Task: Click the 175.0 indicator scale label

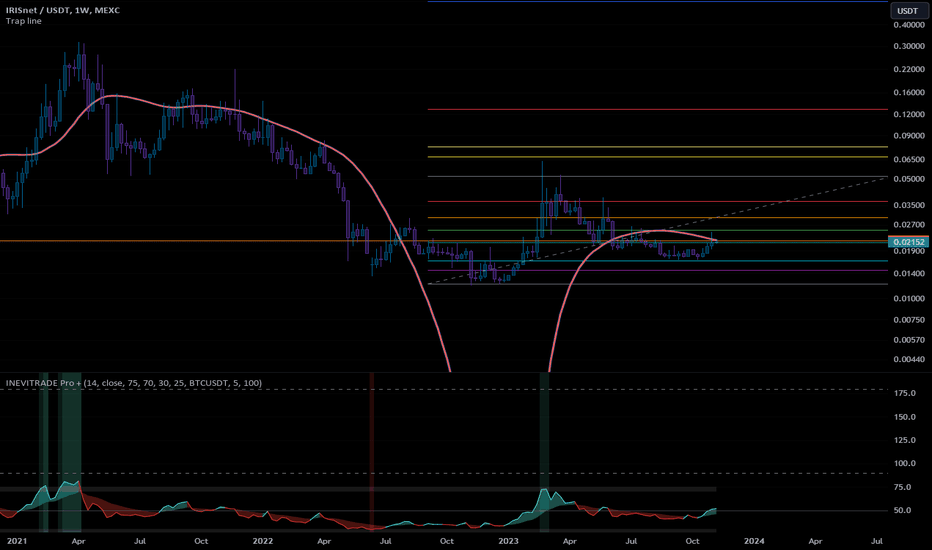Action: point(905,393)
